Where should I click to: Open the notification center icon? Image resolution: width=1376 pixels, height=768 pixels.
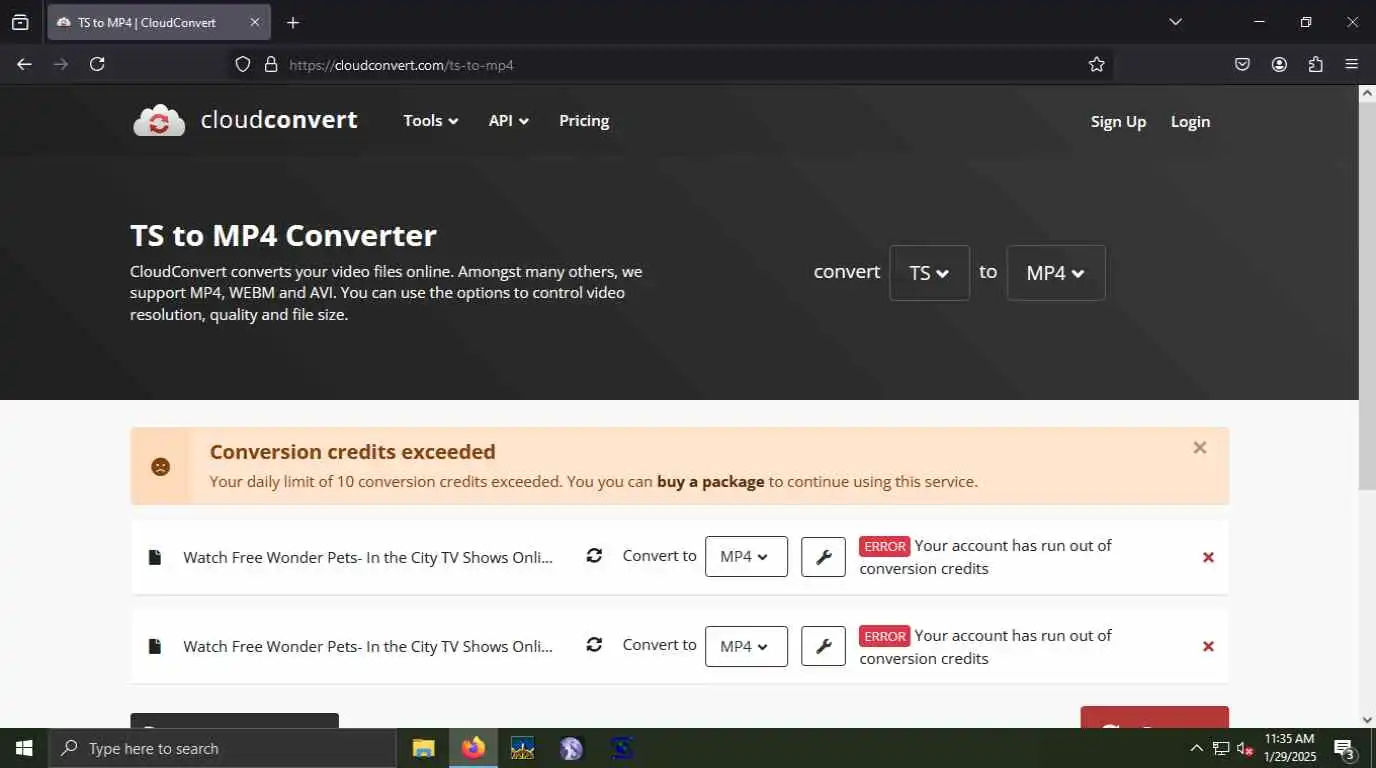(1344, 748)
